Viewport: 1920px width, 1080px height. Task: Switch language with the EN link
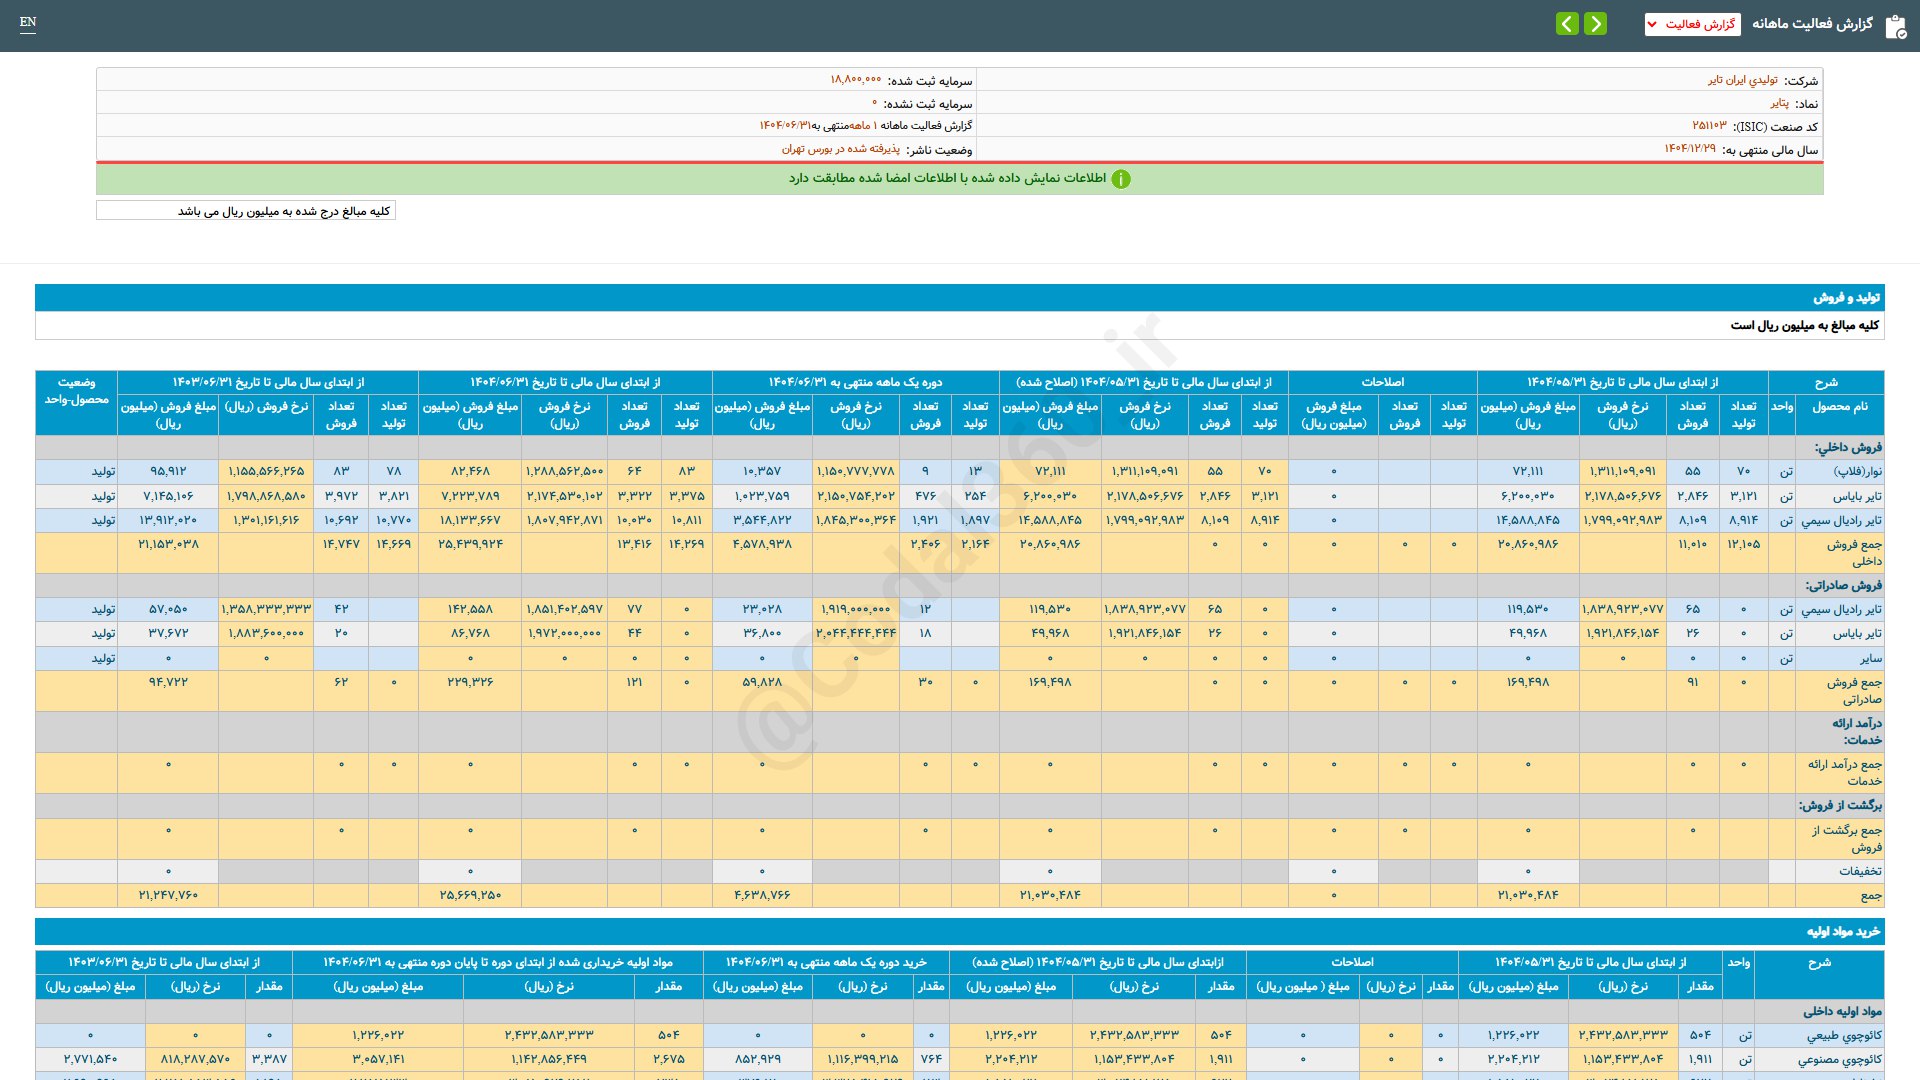pos(28,22)
